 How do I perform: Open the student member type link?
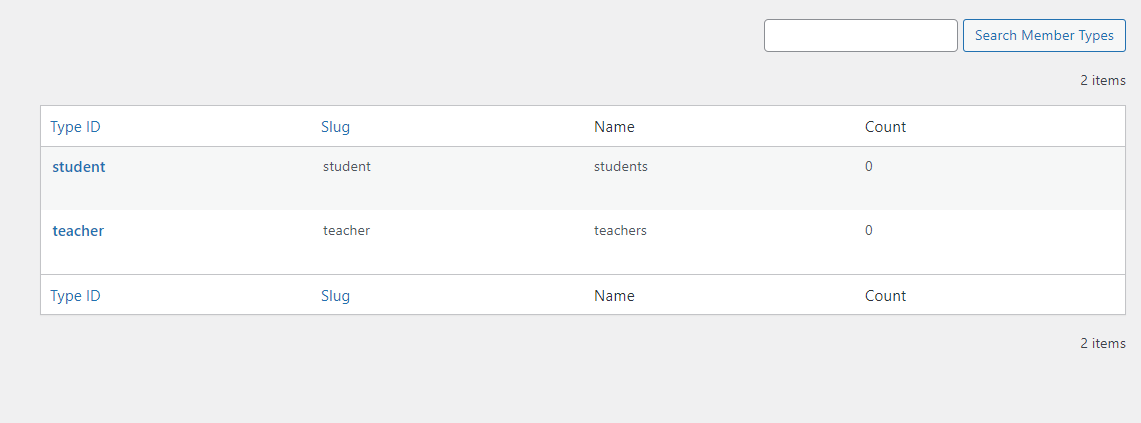79,167
